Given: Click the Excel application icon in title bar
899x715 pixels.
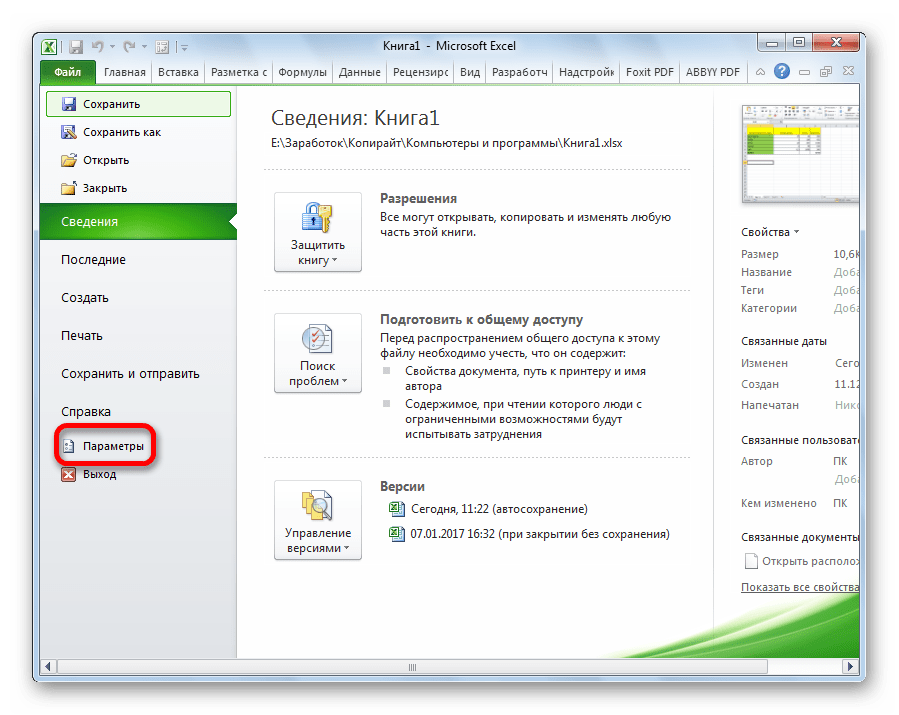Looking at the screenshot, I should pyautogui.click(x=49, y=46).
